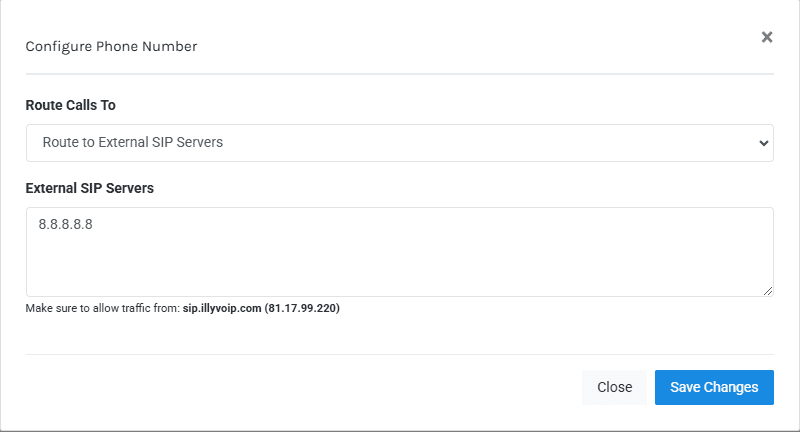Click the Route Calls To label
The height and width of the screenshot is (432, 800).
pos(71,104)
